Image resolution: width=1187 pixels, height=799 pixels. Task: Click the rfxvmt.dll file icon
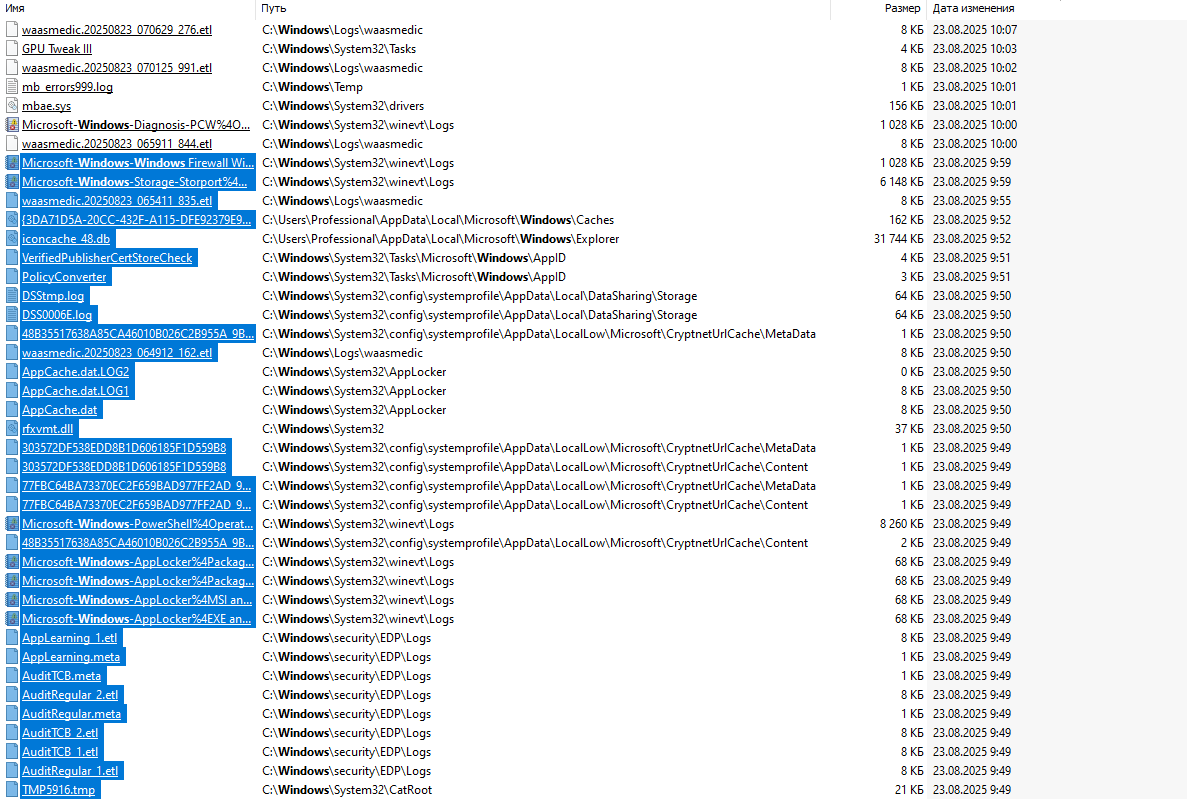pos(11,429)
